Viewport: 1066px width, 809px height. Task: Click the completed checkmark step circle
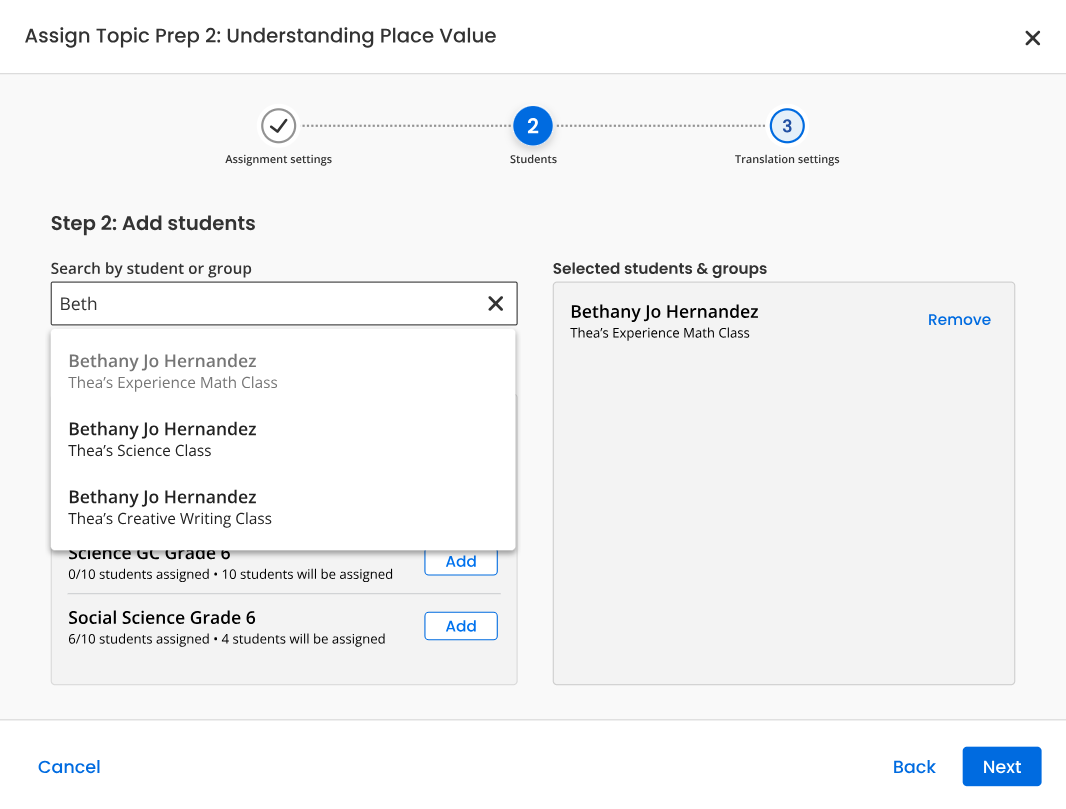point(279,126)
